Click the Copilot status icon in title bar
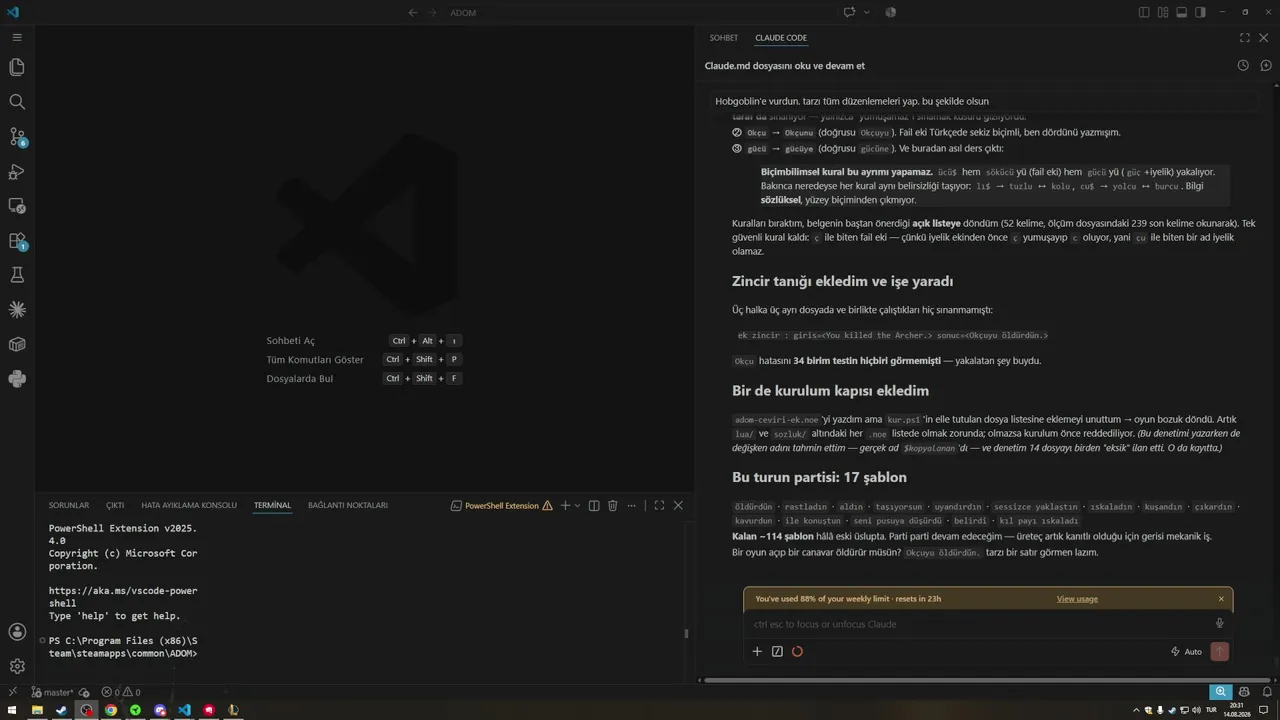Image resolution: width=1280 pixels, height=720 pixels. coord(890,12)
